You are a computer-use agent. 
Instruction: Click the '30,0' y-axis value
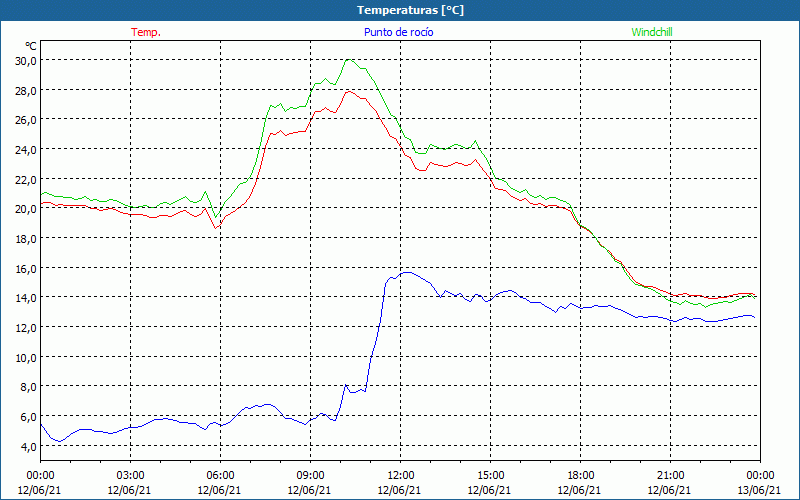pyautogui.click(x=26, y=61)
